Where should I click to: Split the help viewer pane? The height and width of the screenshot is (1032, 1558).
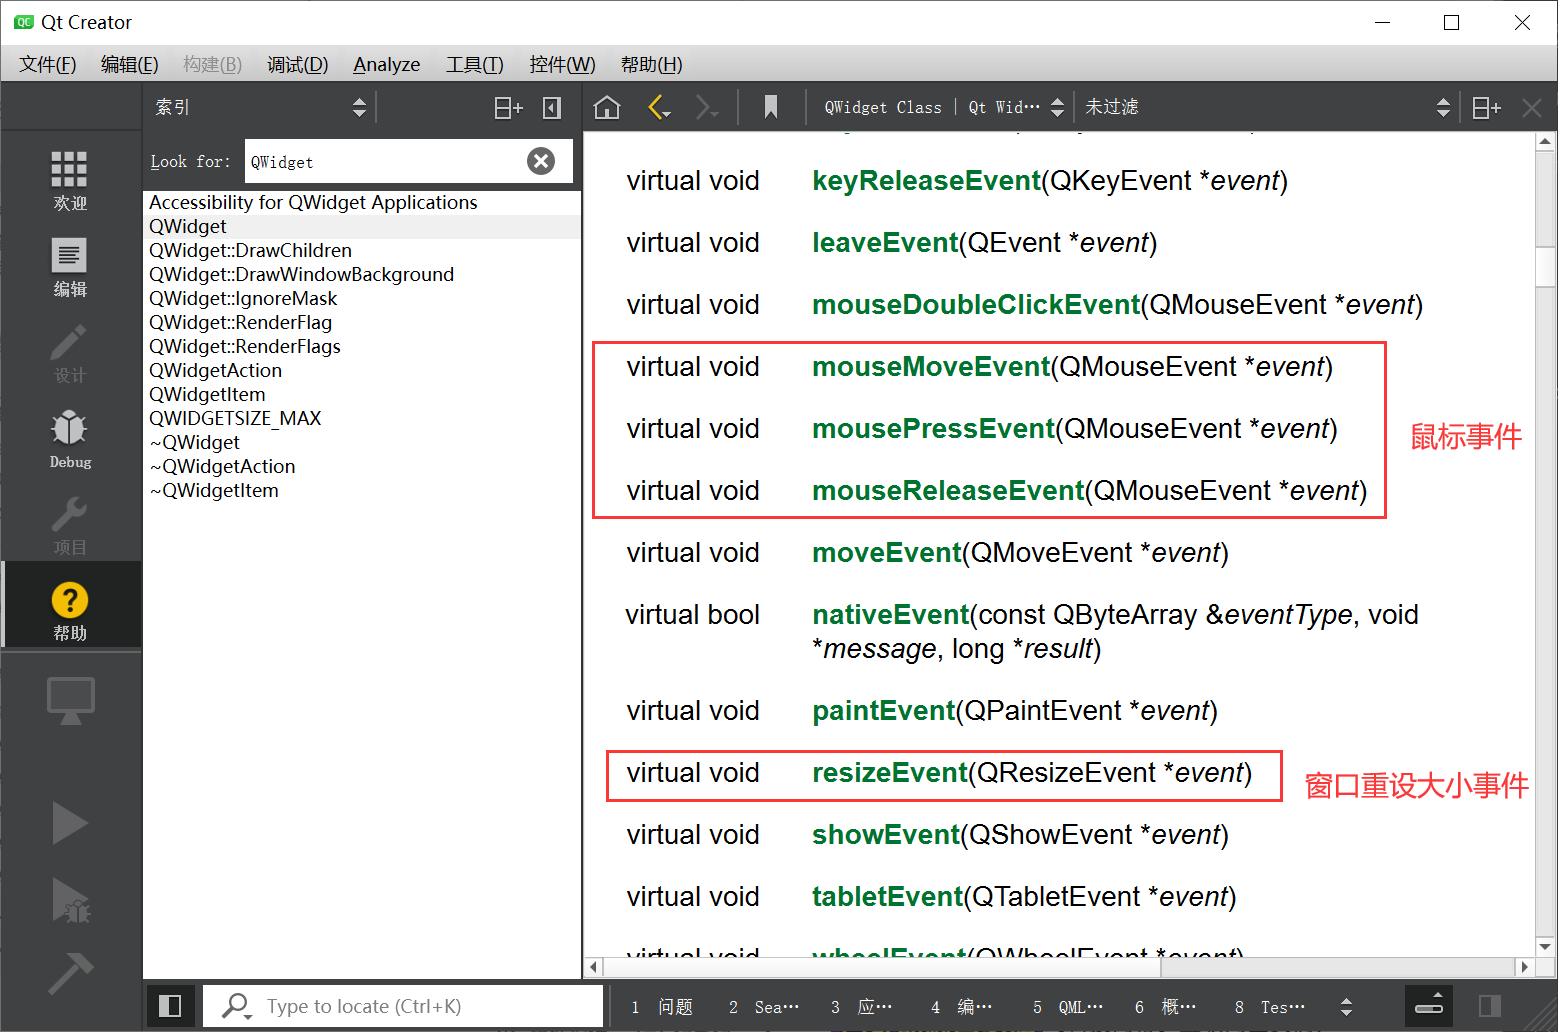coord(1486,107)
